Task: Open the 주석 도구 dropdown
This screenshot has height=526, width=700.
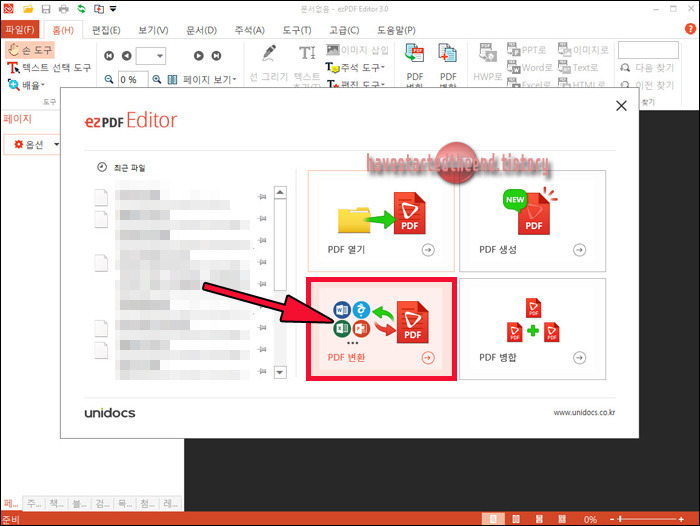Action: (x=355, y=67)
